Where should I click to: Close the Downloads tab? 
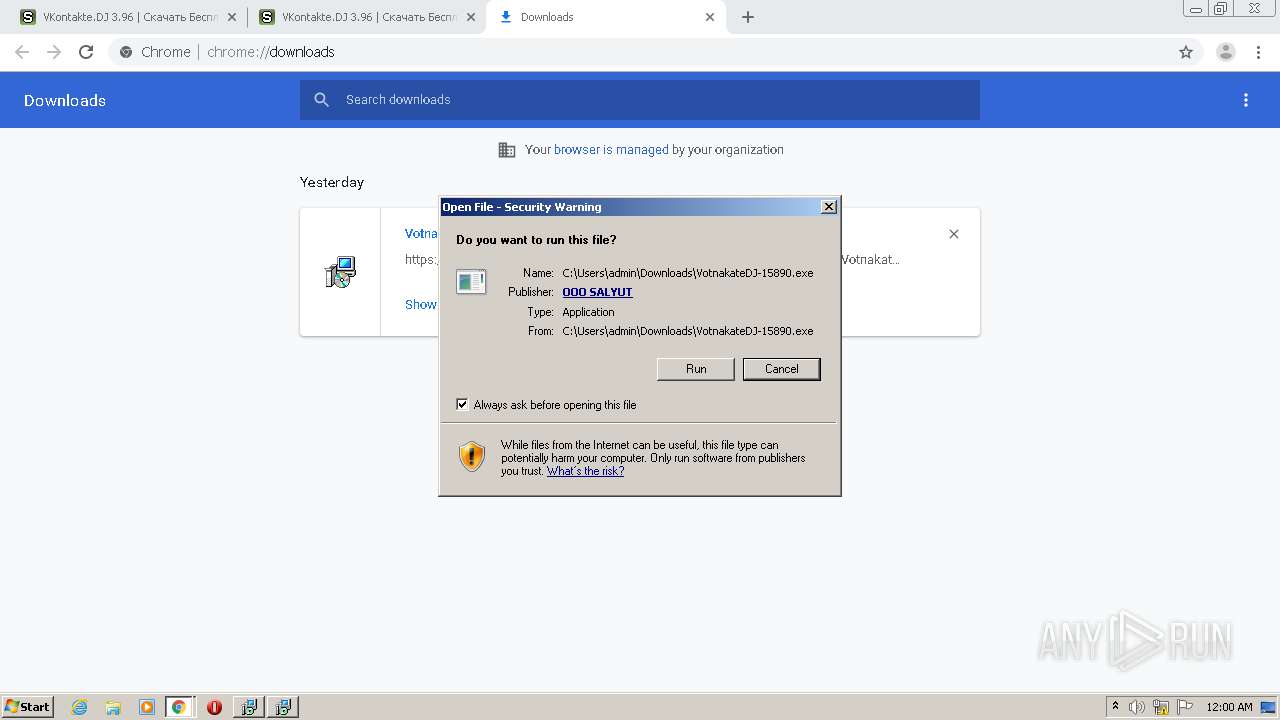tap(710, 17)
